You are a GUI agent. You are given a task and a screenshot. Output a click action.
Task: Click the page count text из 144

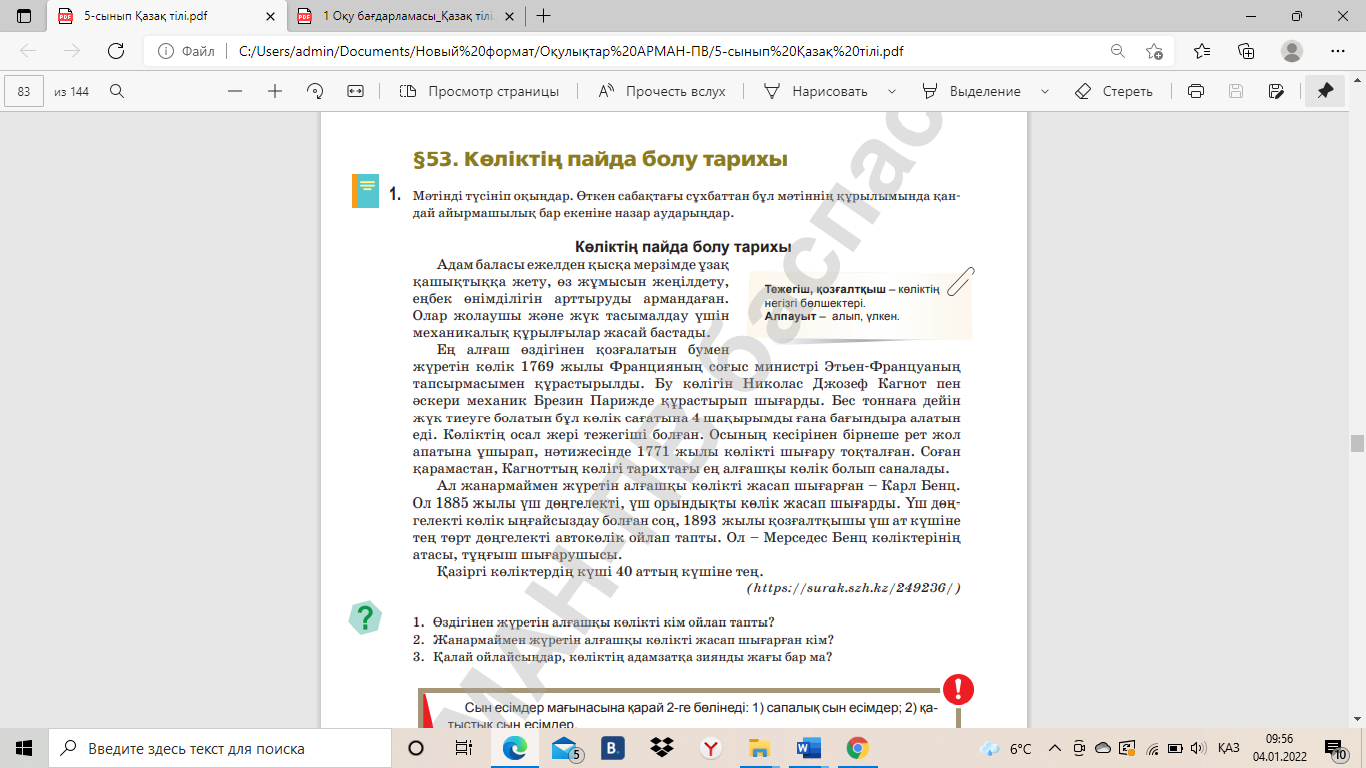pyautogui.click(x=71, y=91)
